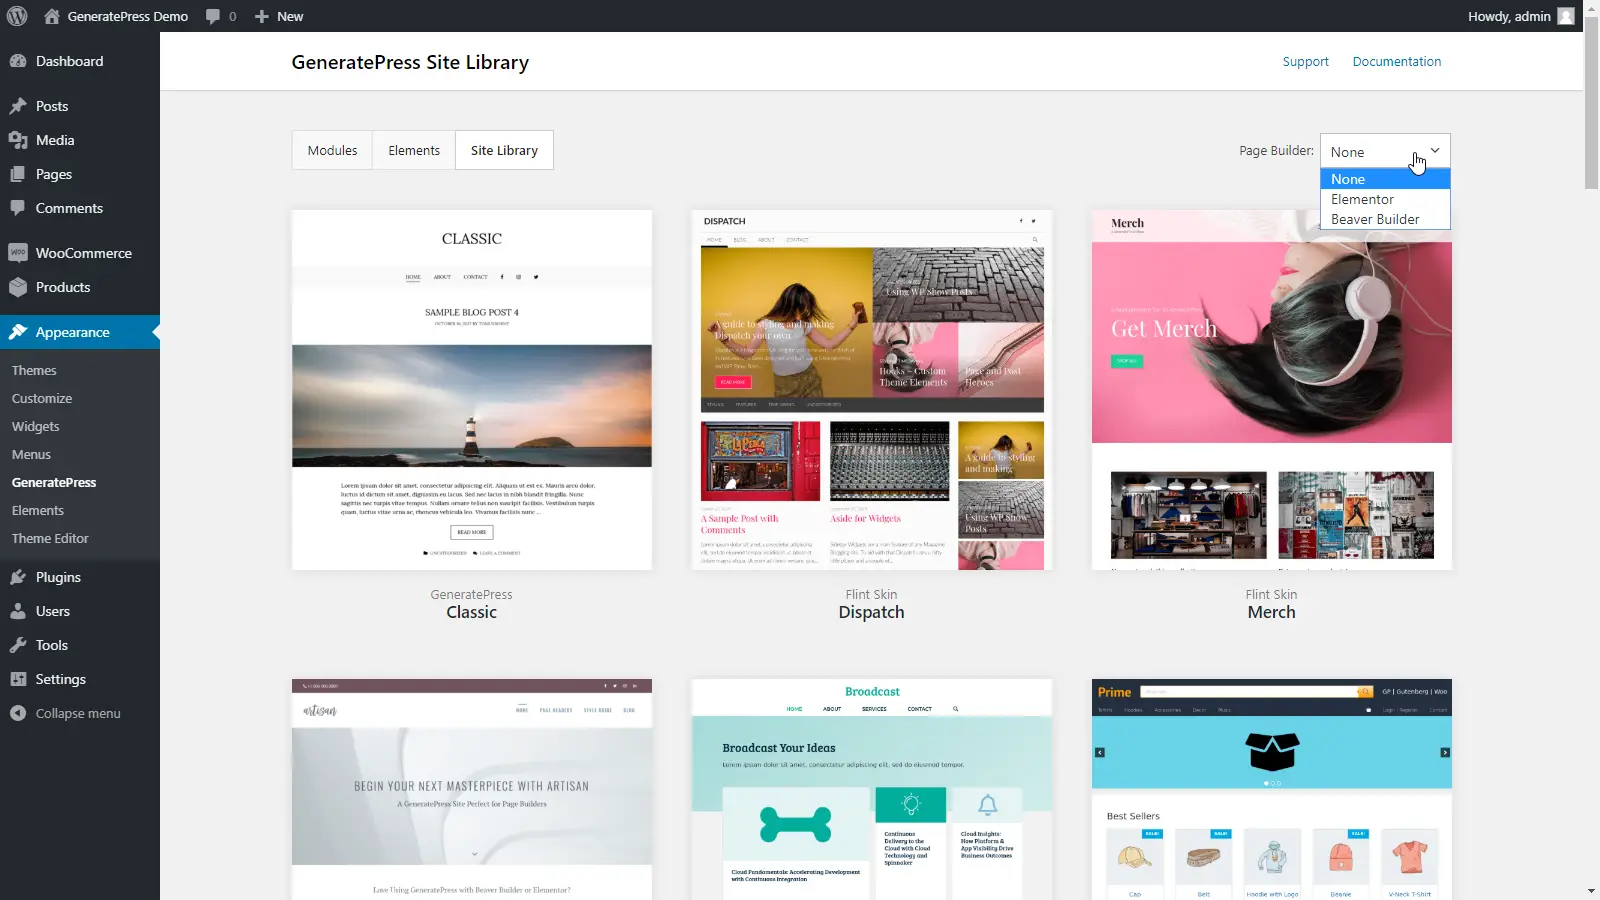The height and width of the screenshot is (900, 1600).
Task: Click the Plugins plug icon
Action: 18,577
